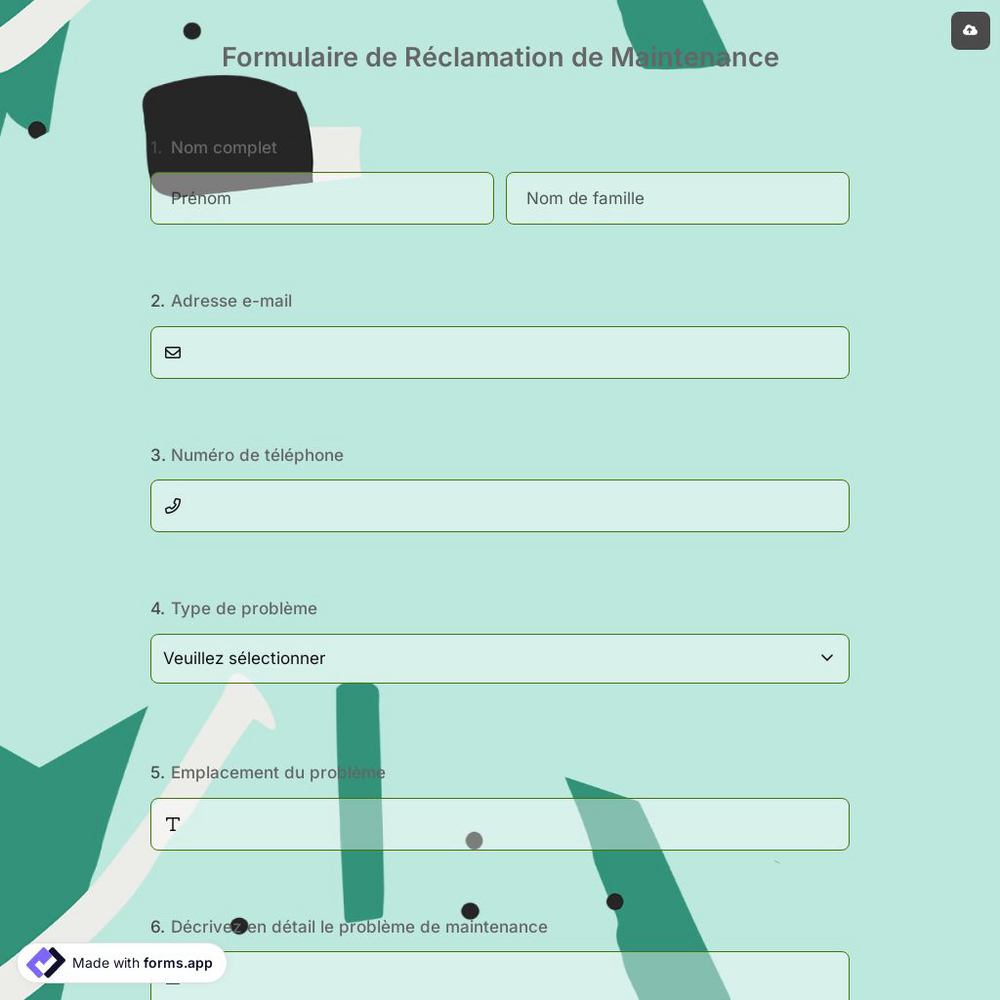Click the chevron on the Type de problème selector
This screenshot has width=1000, height=1000.
[x=827, y=658]
